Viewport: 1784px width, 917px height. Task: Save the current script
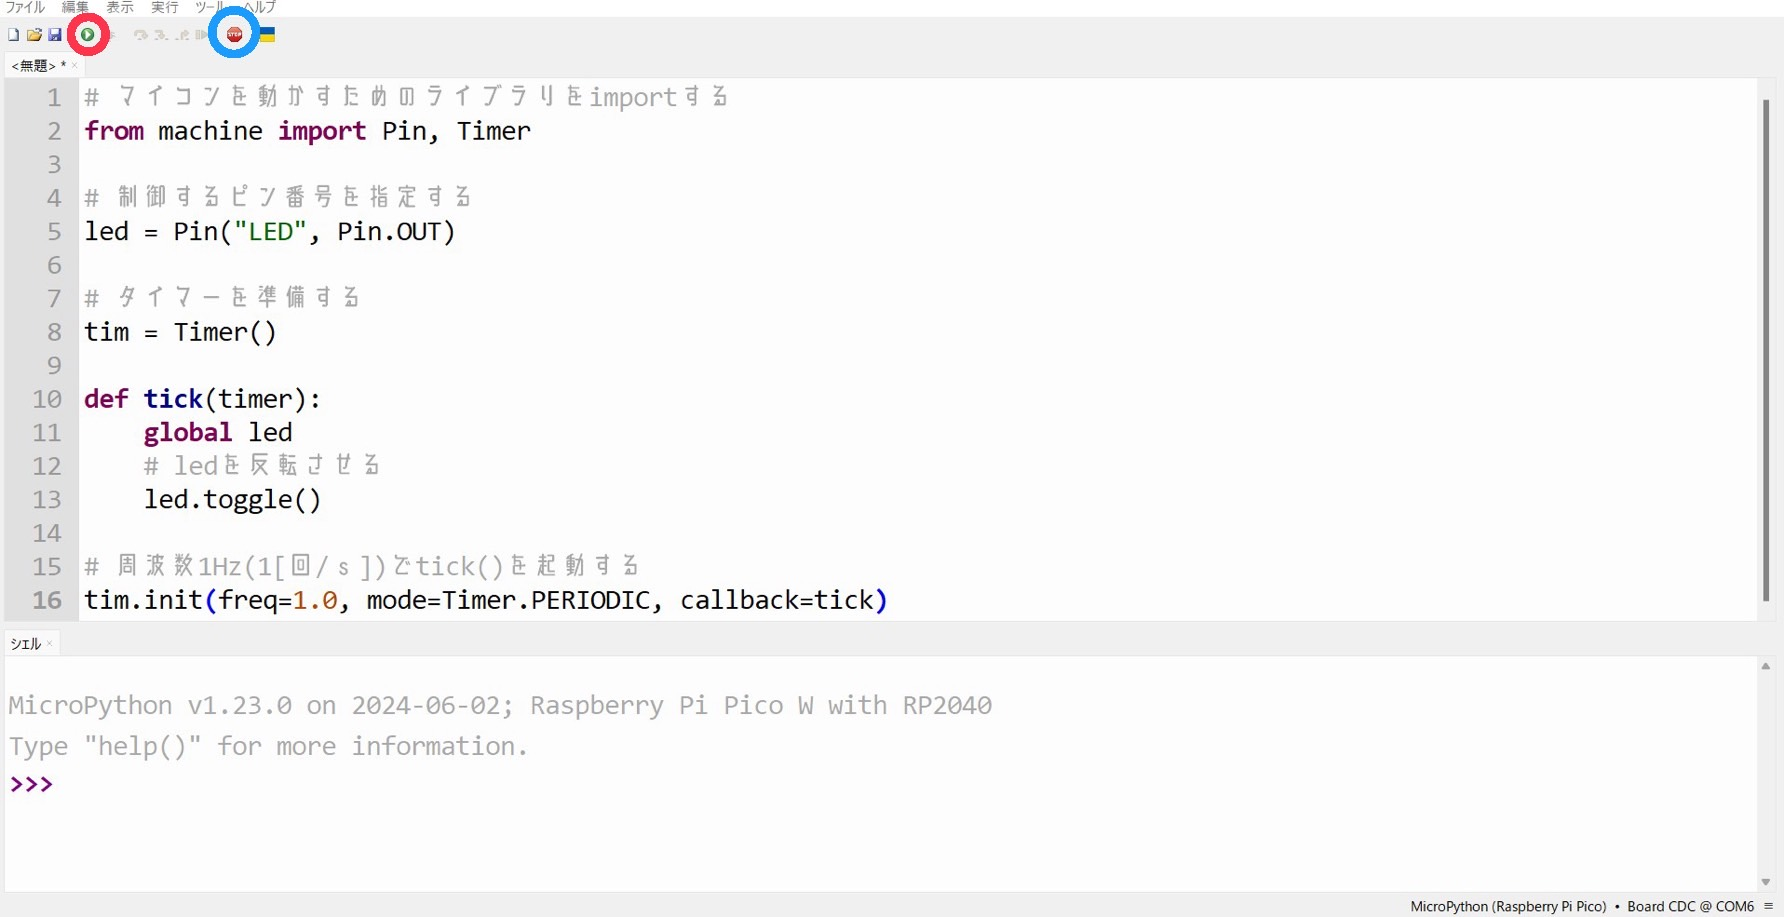point(55,33)
